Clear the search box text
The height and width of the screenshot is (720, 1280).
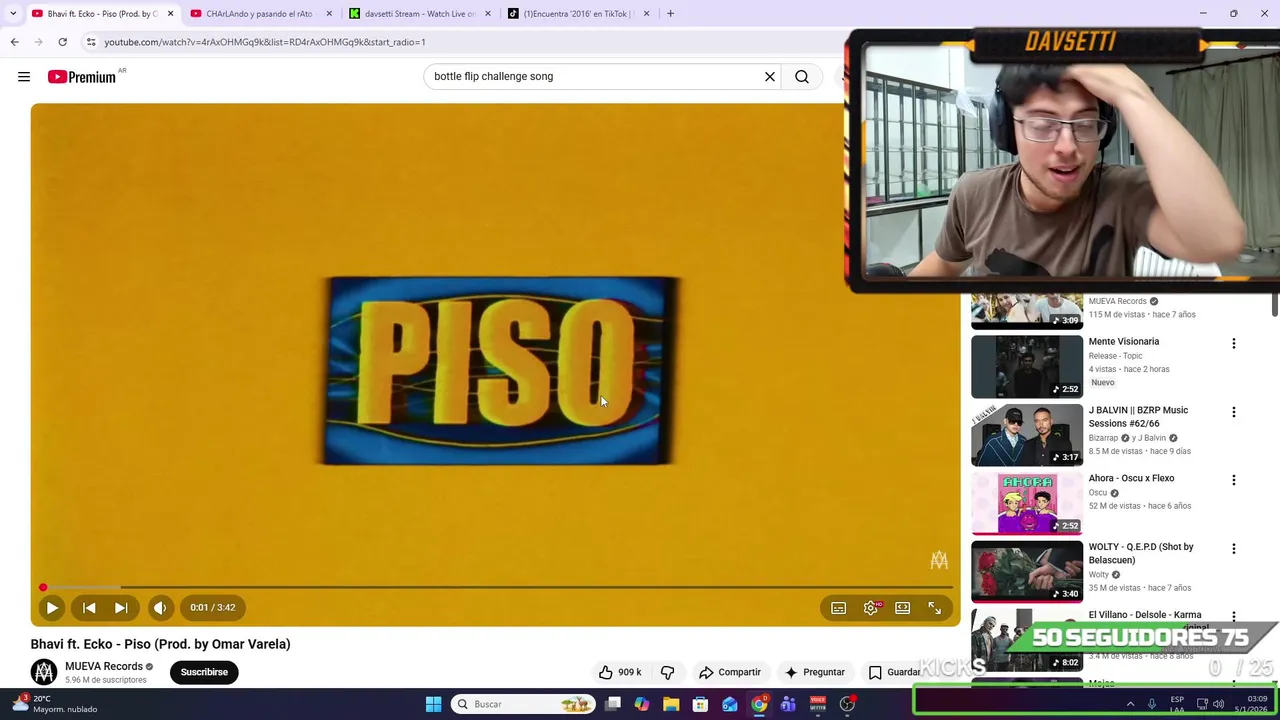(x=770, y=76)
